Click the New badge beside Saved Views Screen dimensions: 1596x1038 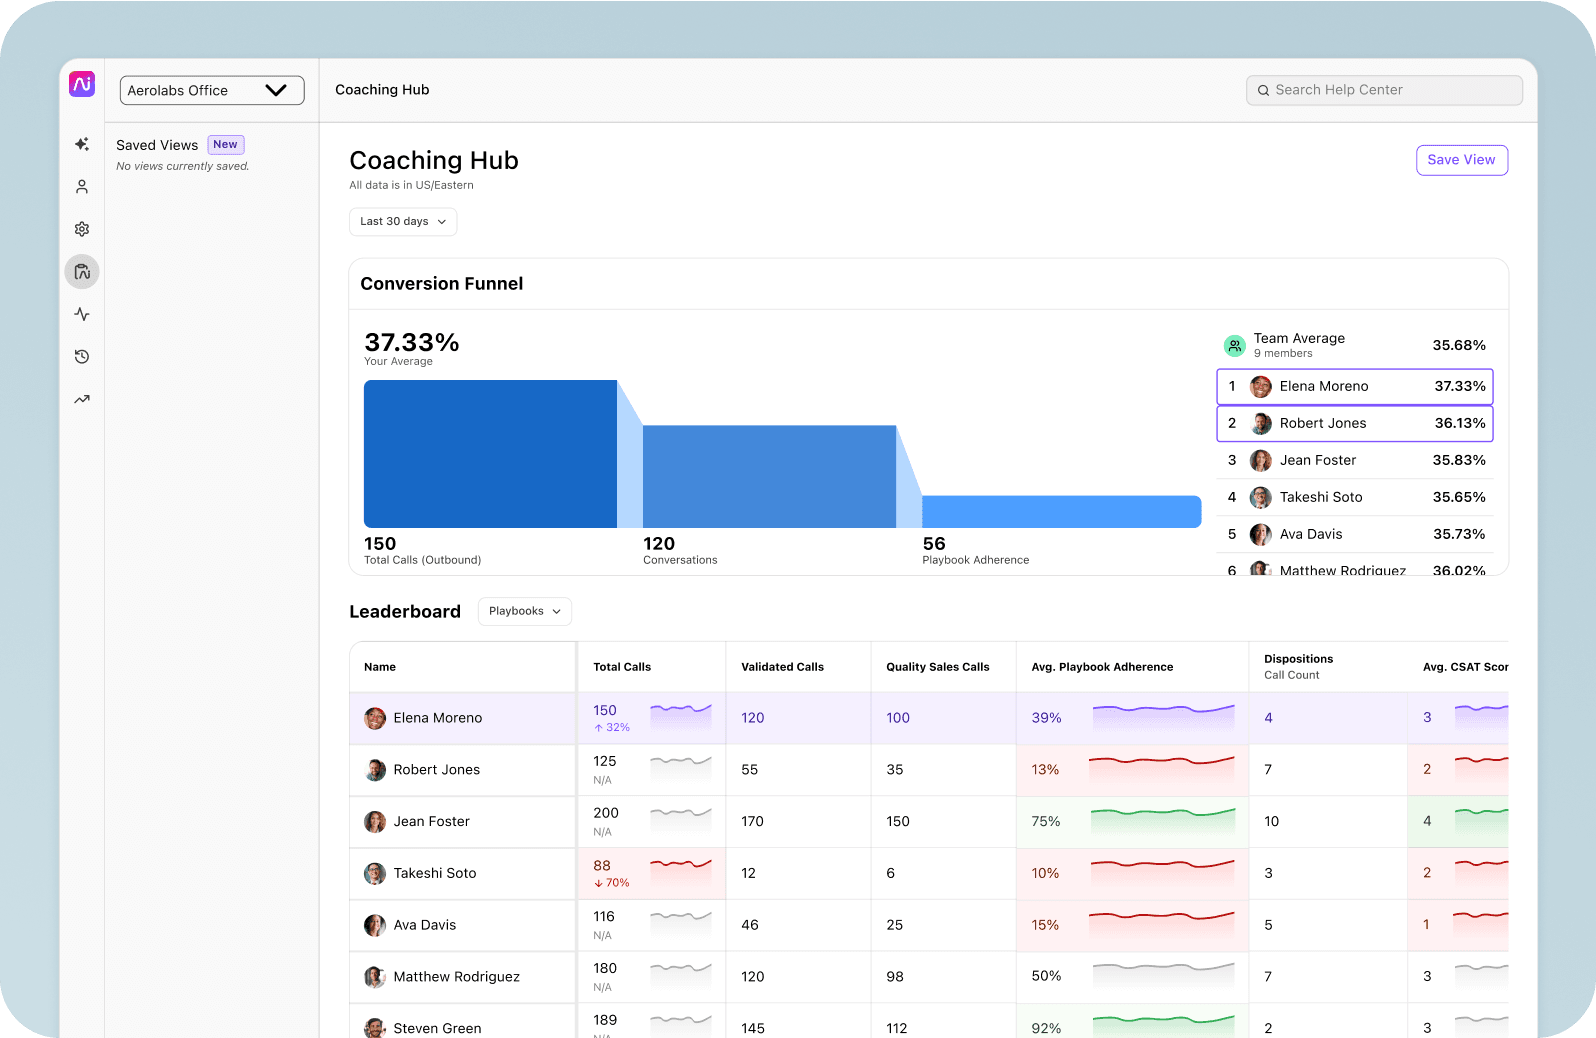226,145
